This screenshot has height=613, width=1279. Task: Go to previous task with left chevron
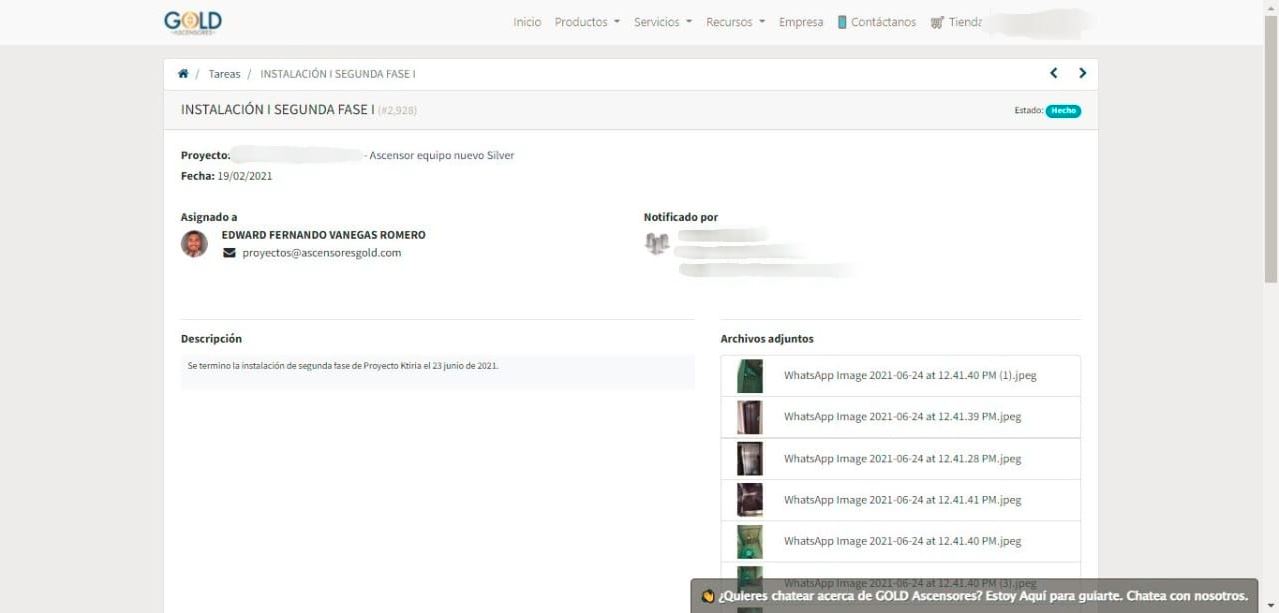1053,73
